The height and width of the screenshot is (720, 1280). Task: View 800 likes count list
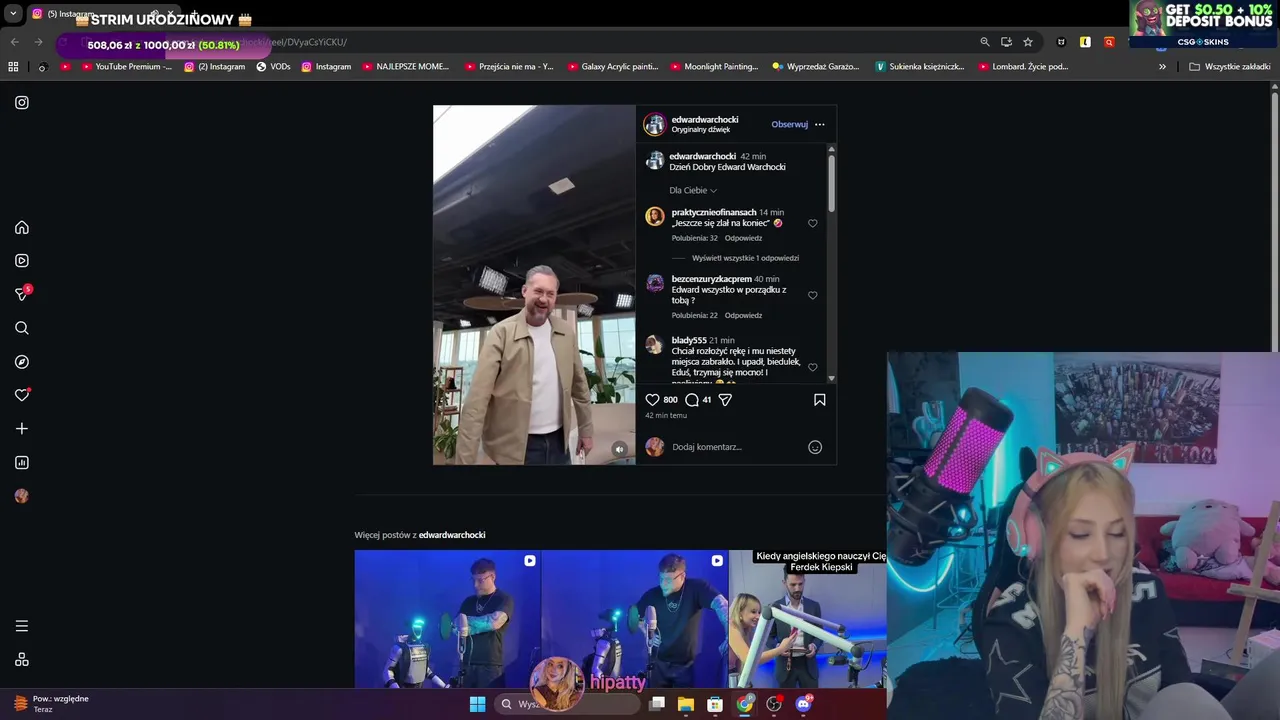[670, 400]
